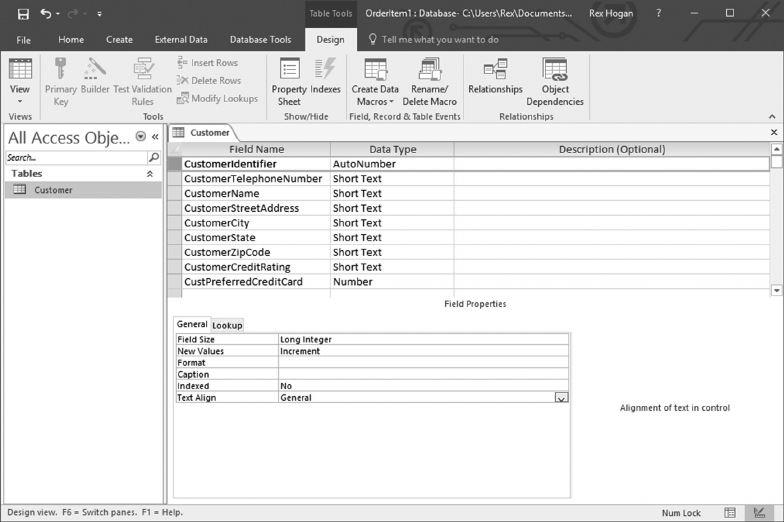Switch to Design View in status bar

pyautogui.click(x=759, y=512)
